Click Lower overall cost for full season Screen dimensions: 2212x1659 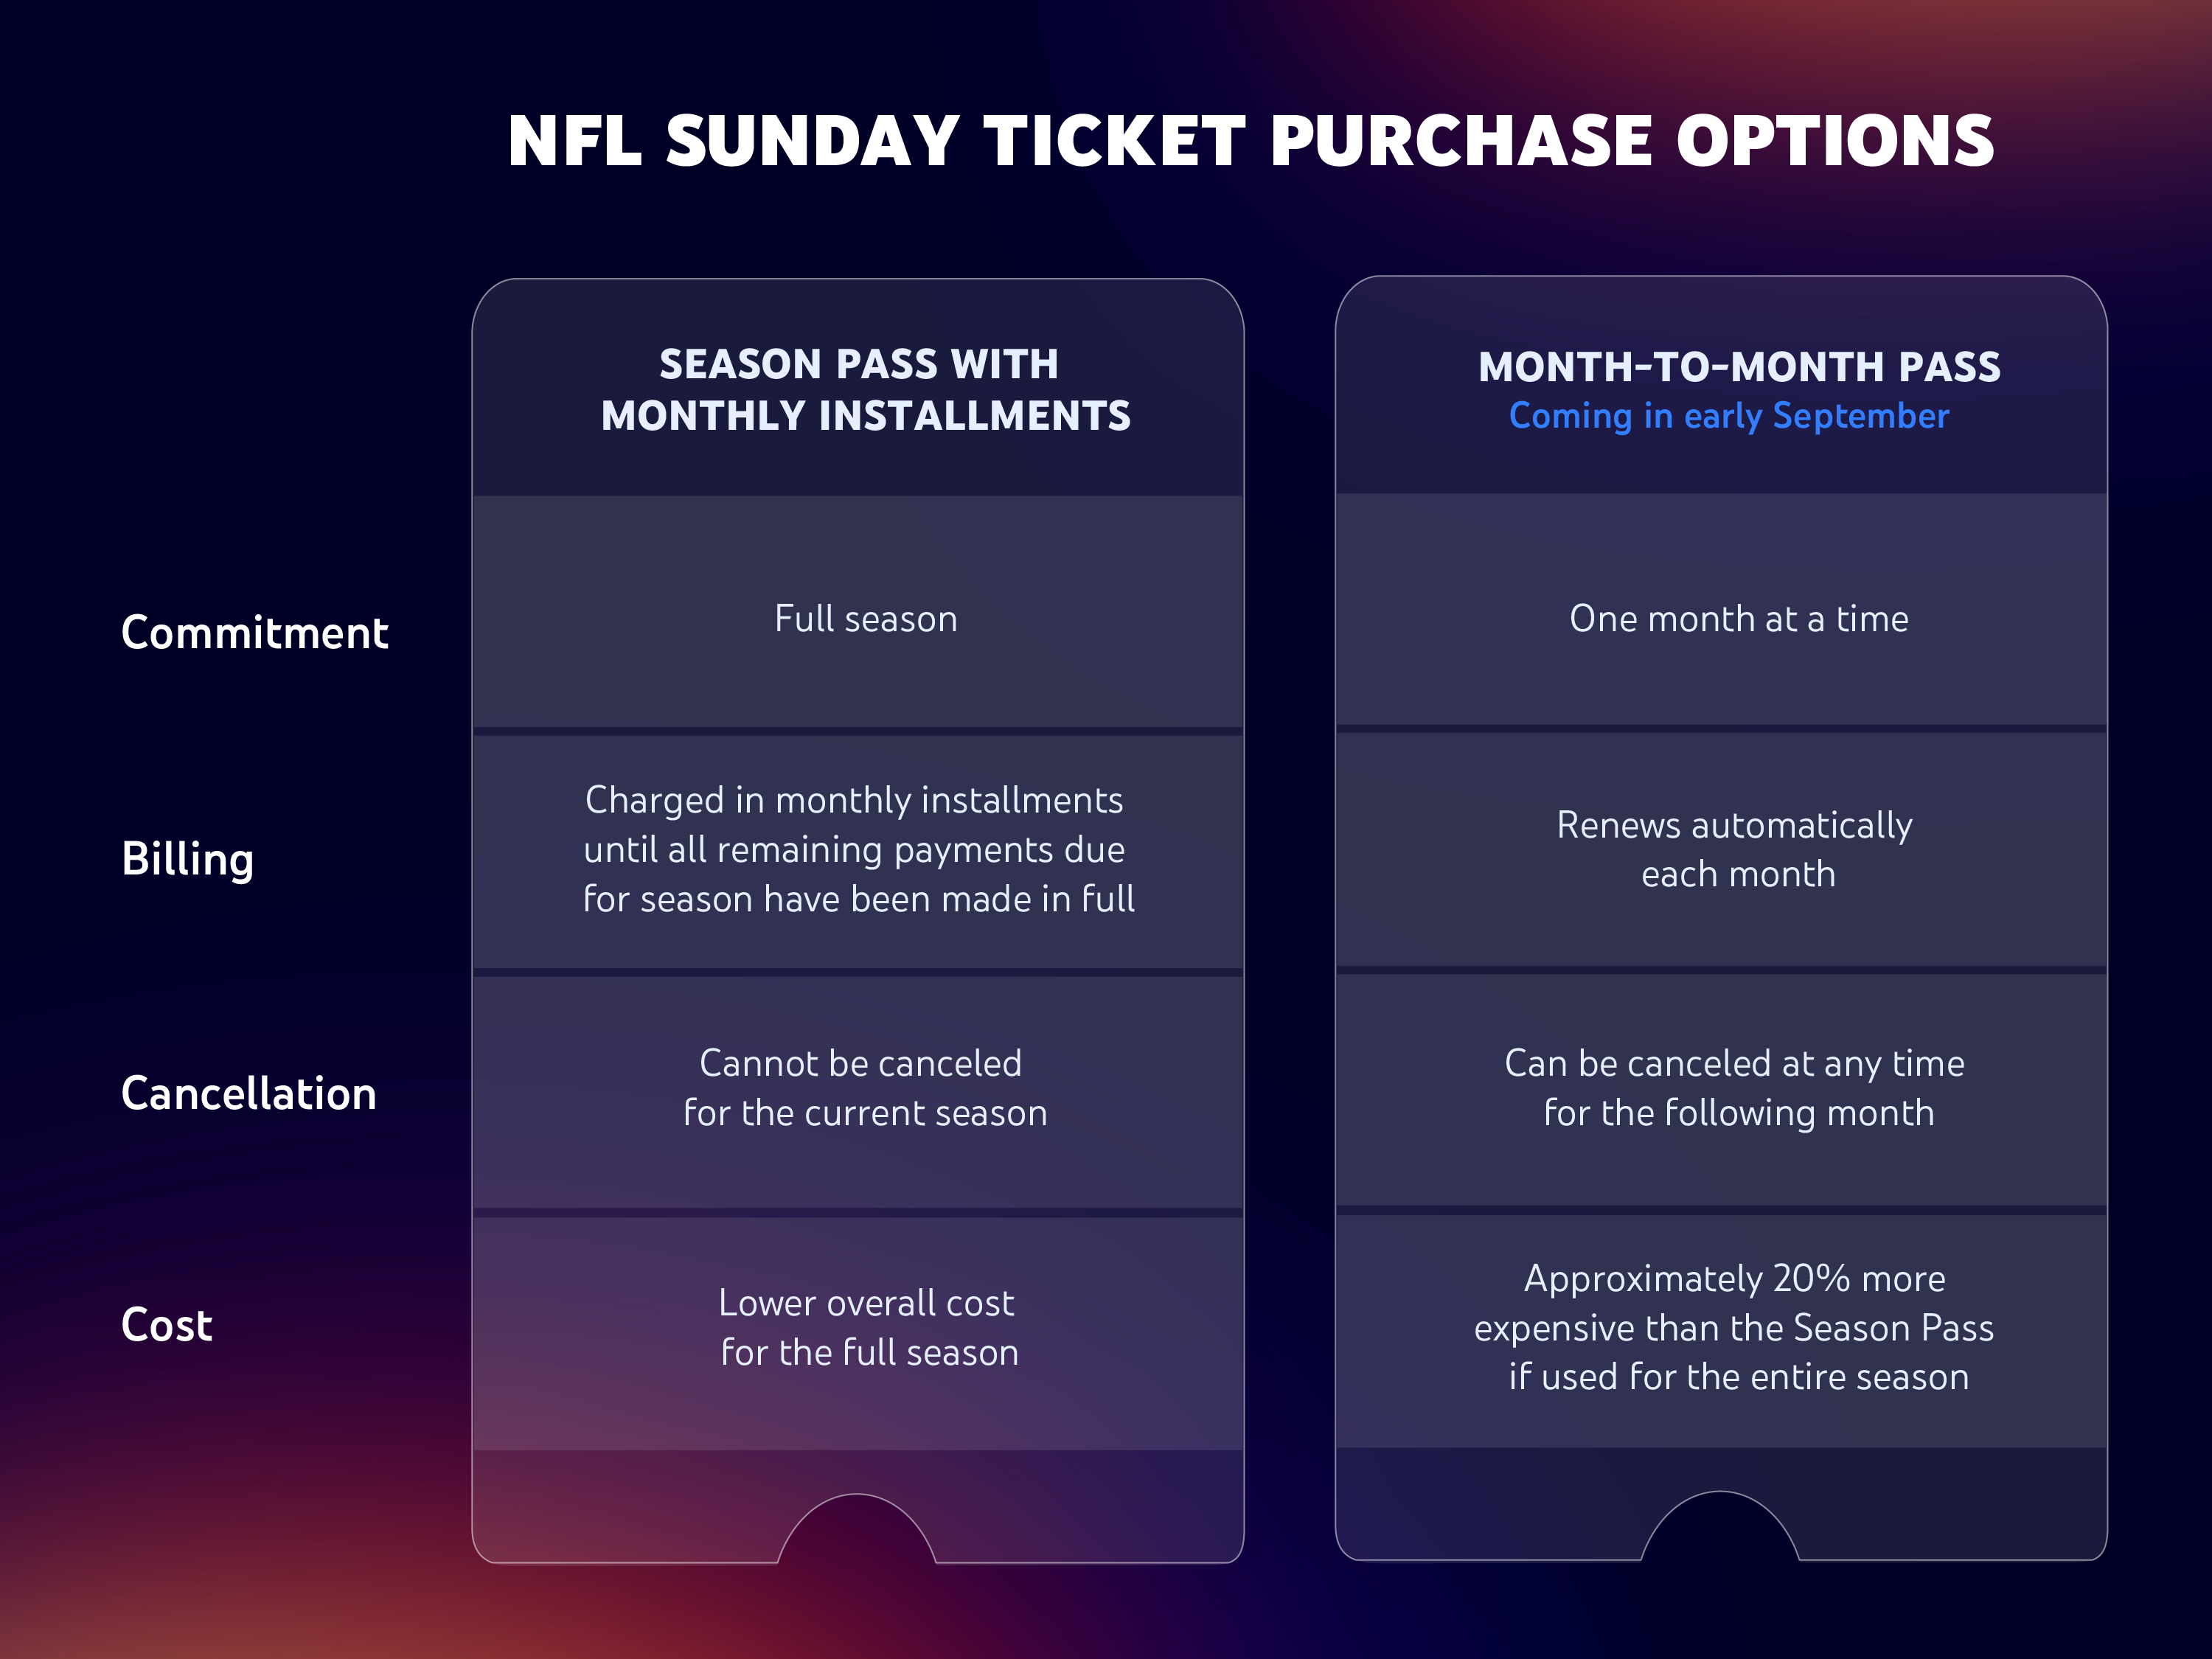click(867, 1327)
